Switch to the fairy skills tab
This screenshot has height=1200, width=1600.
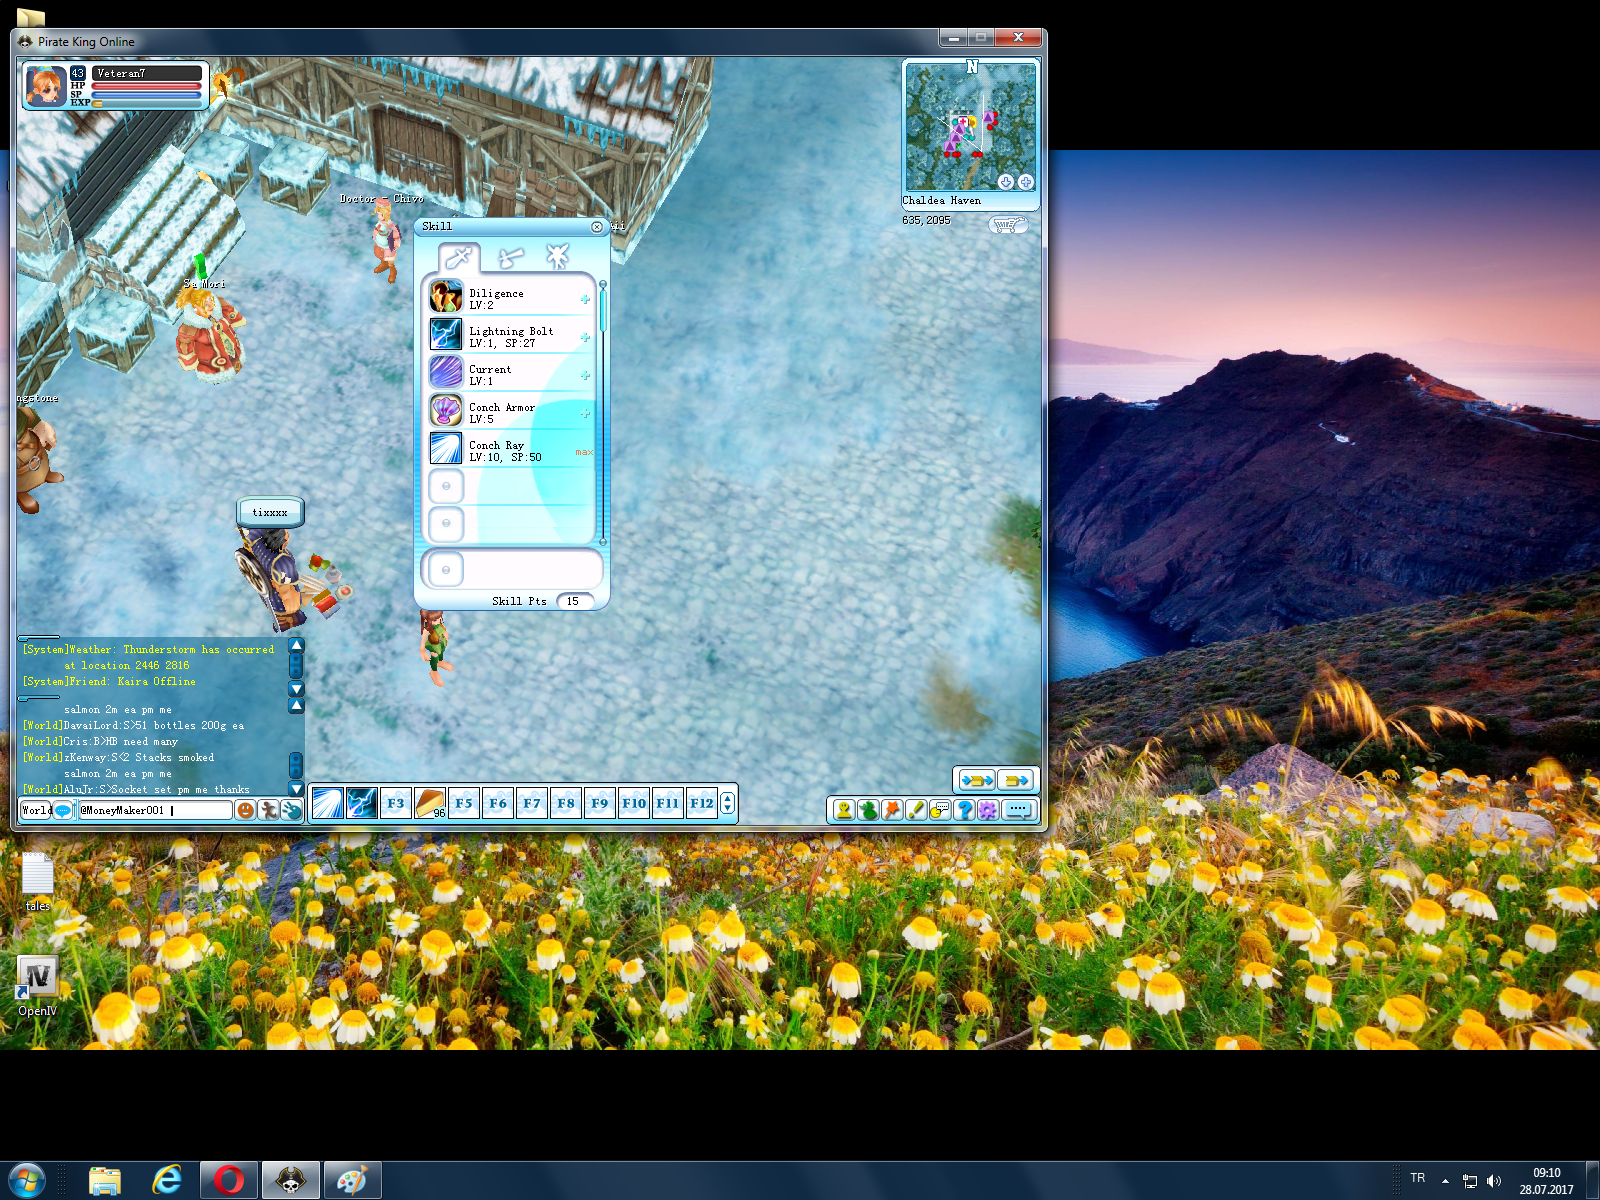[x=557, y=257]
